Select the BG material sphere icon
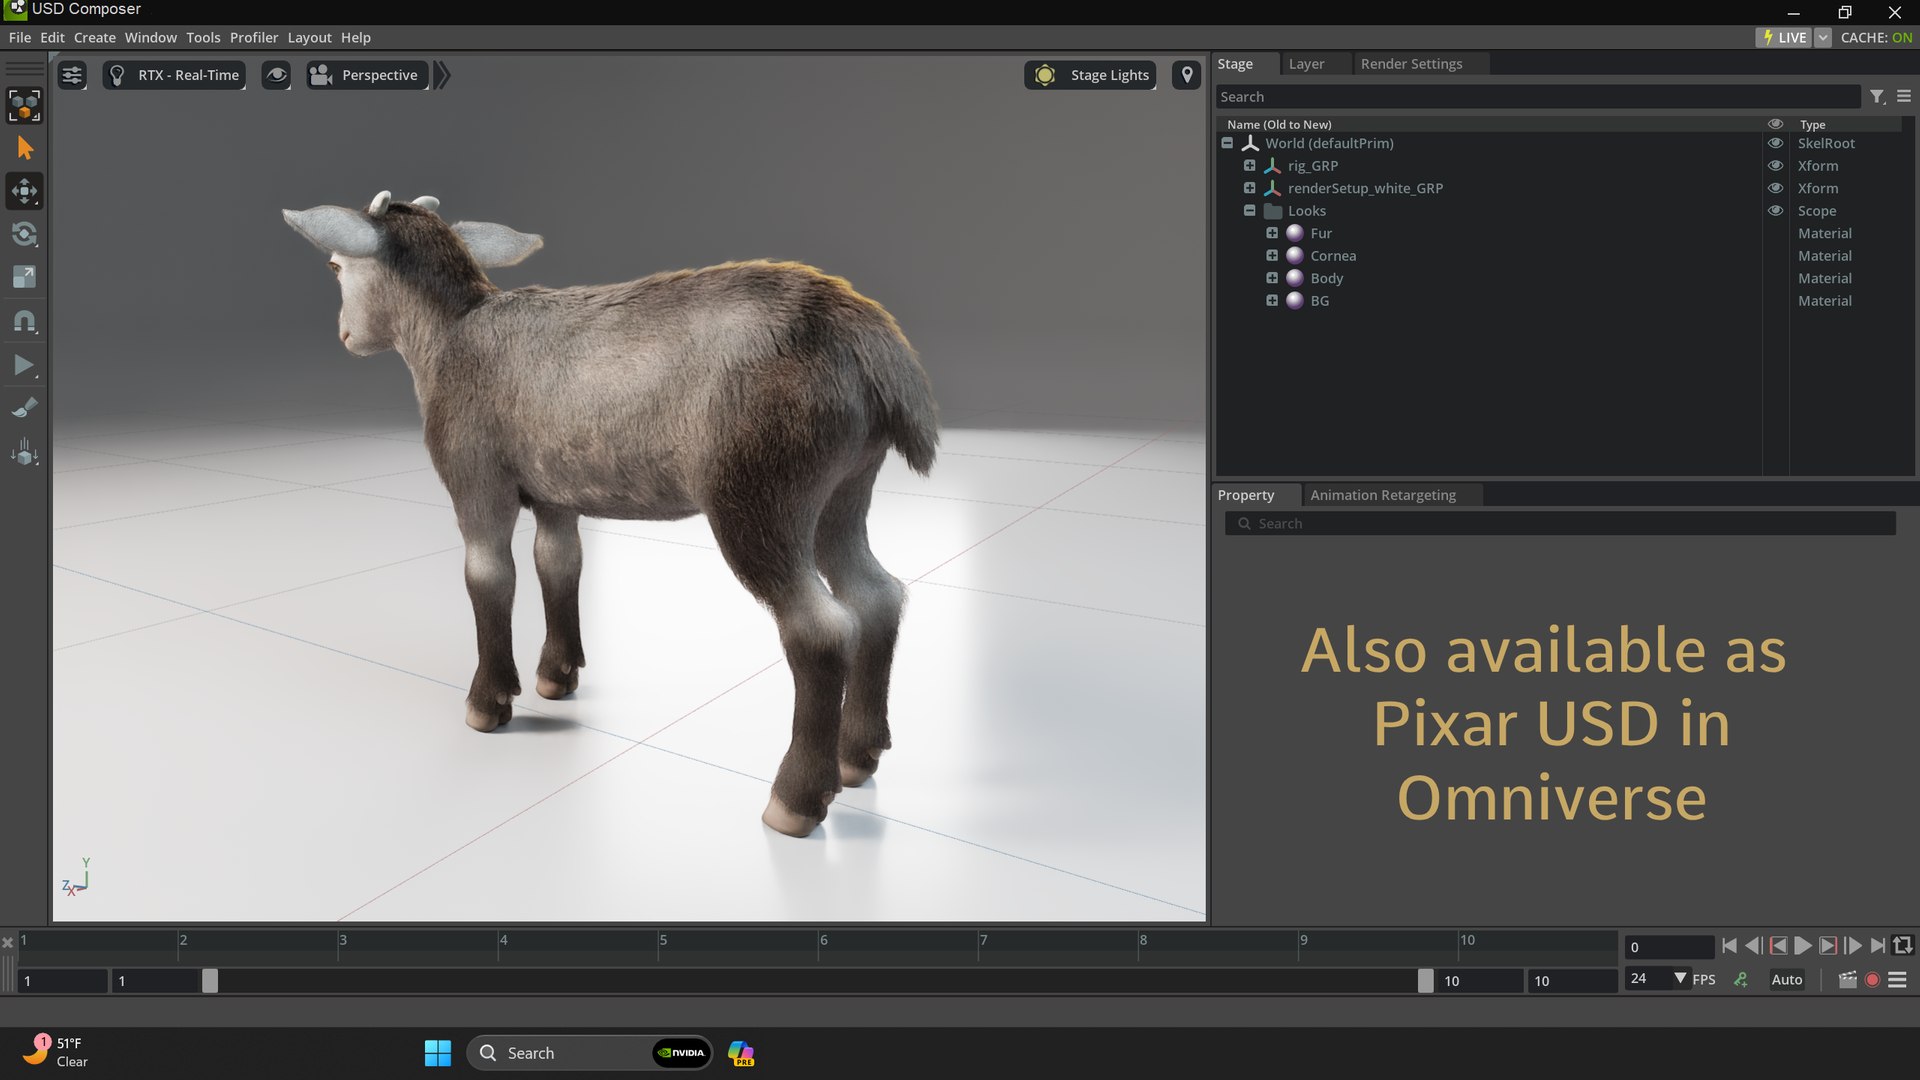1920x1080 pixels. point(1295,300)
